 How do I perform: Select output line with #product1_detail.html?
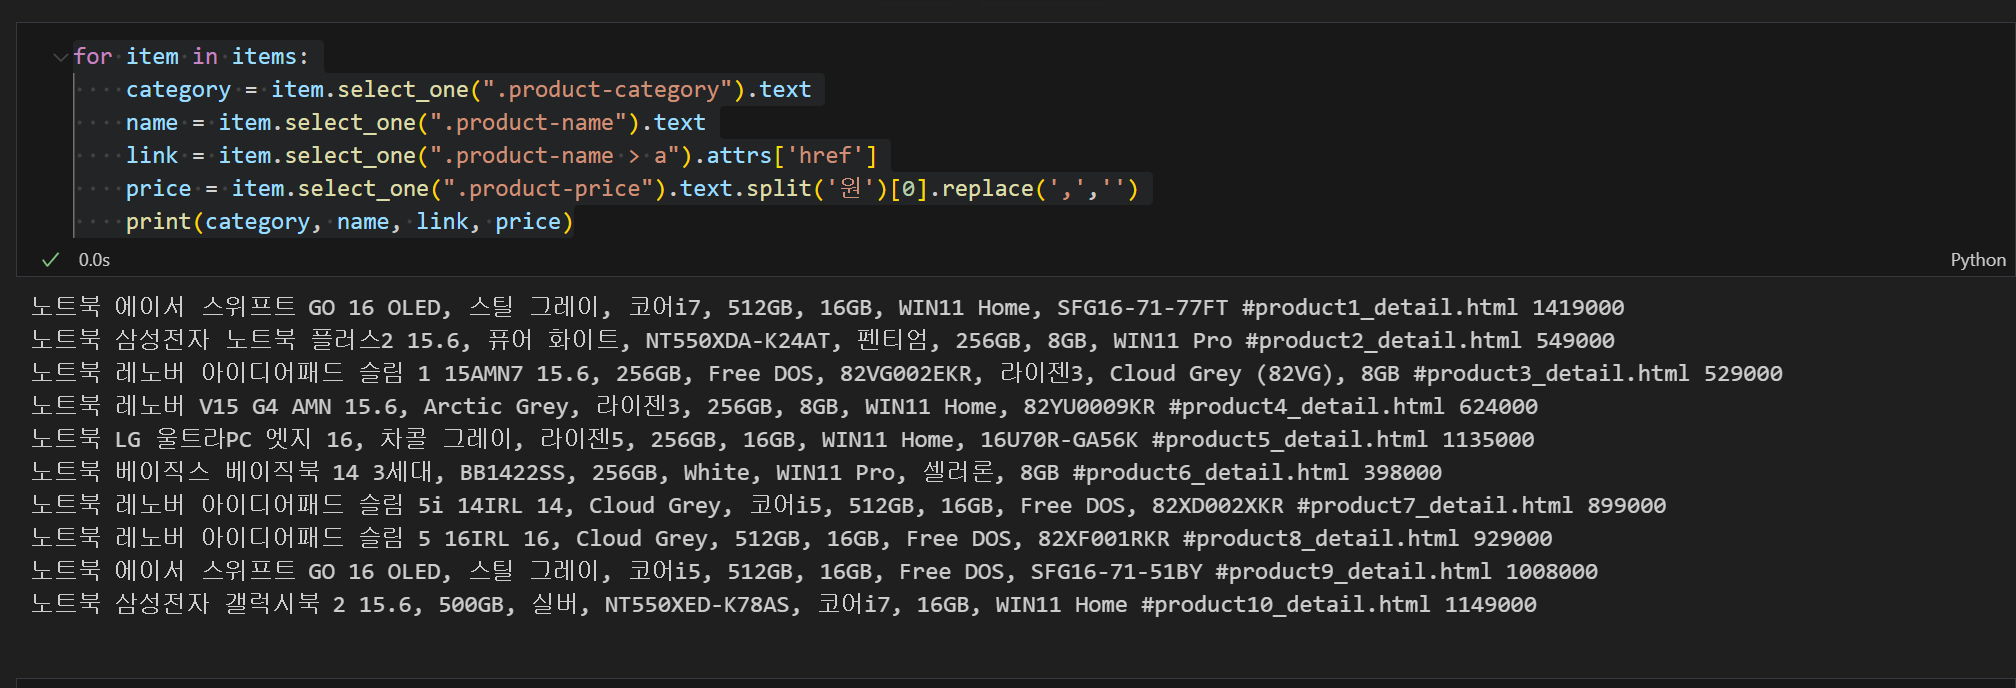click(x=827, y=308)
